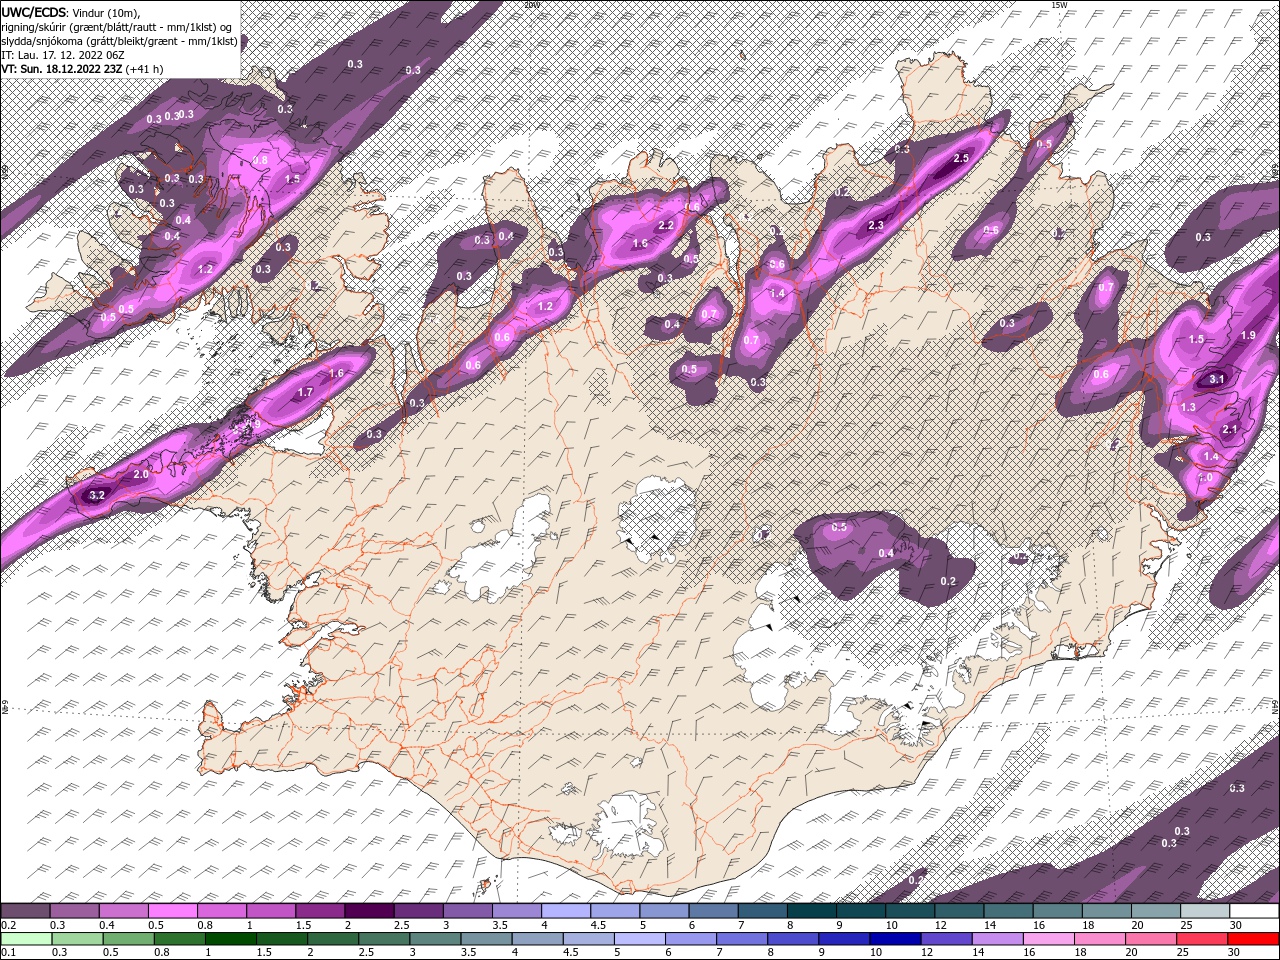Click the 0.1 label of the green rain scale
Screen dimensions: 1280x960
point(8,953)
